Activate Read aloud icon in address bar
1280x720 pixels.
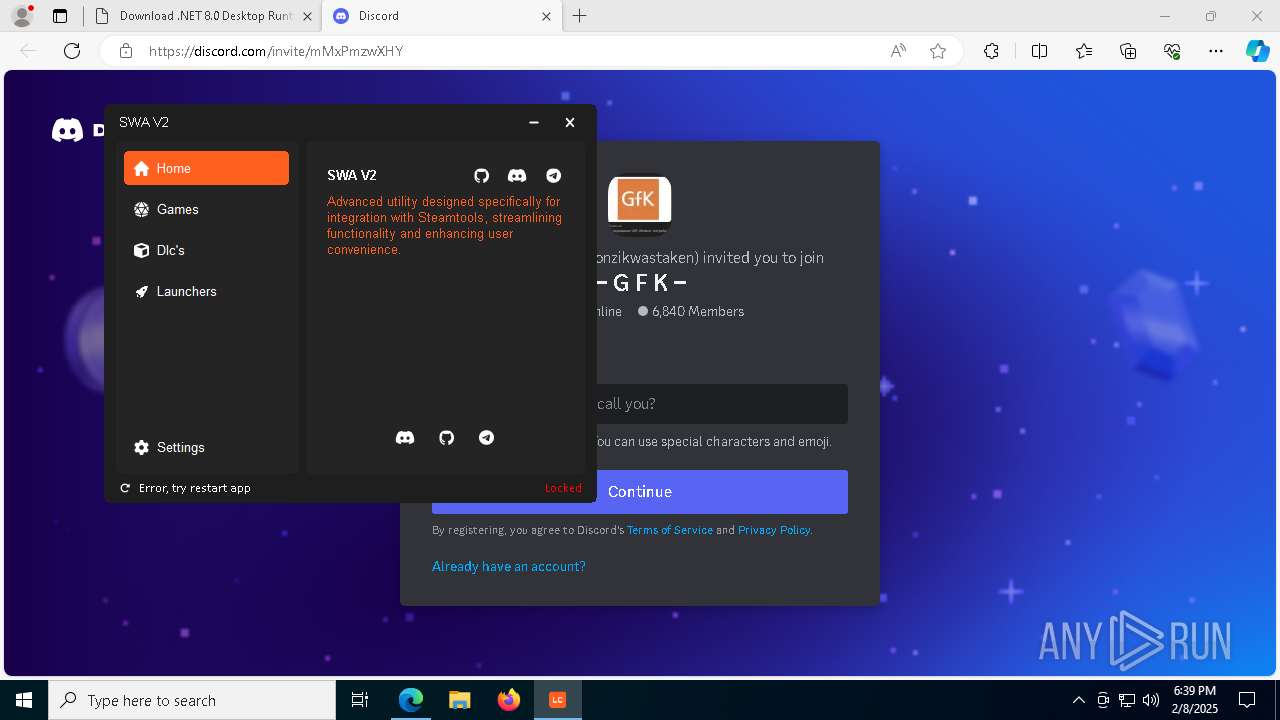click(x=898, y=51)
